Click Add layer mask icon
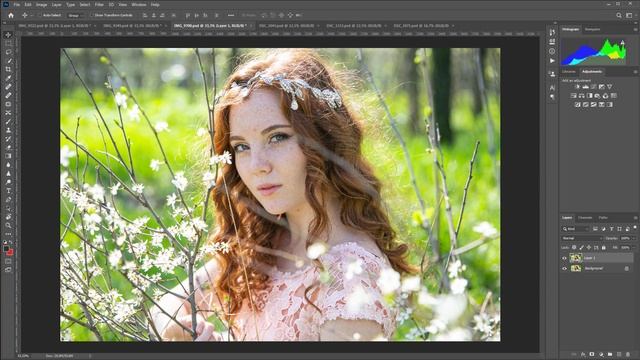The image size is (640, 360). (x=592, y=354)
